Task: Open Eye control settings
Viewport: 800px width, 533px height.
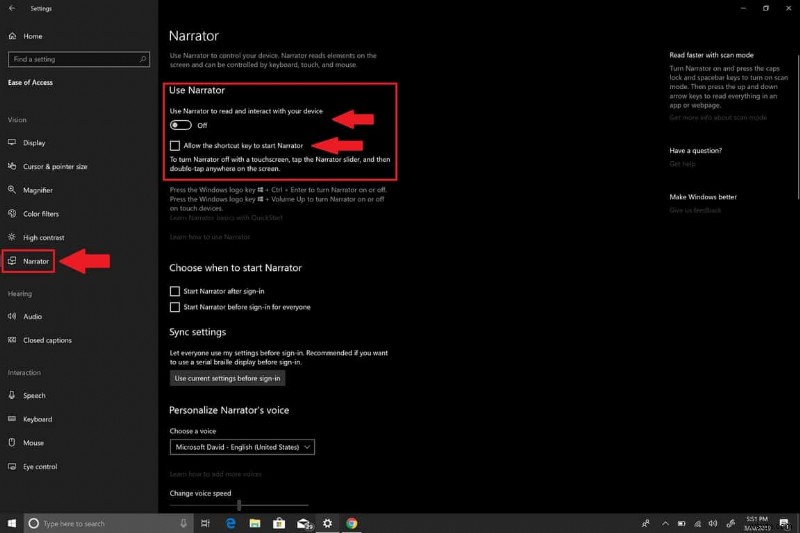Action: pos(32,467)
